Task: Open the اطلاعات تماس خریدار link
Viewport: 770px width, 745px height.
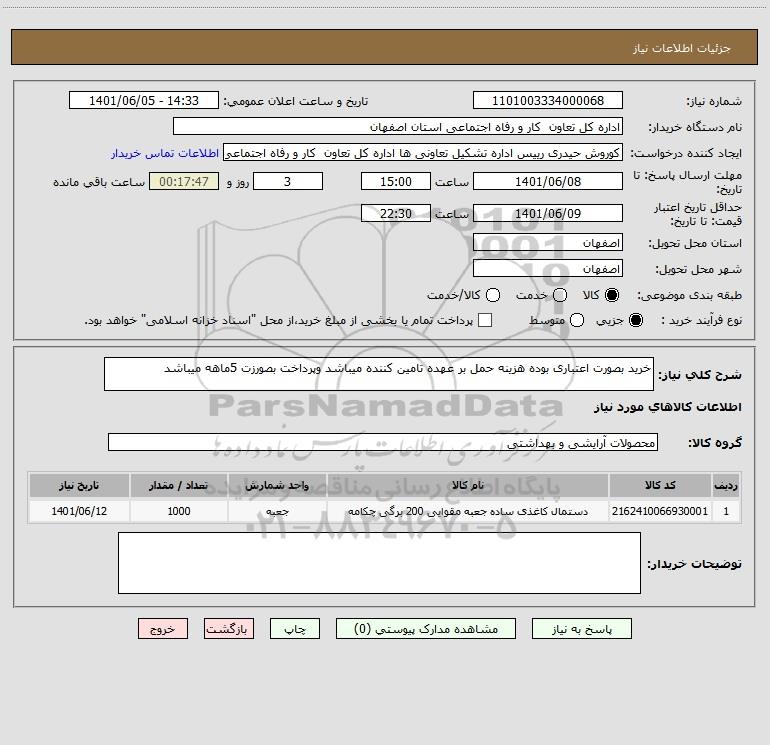Action: [x=165, y=153]
